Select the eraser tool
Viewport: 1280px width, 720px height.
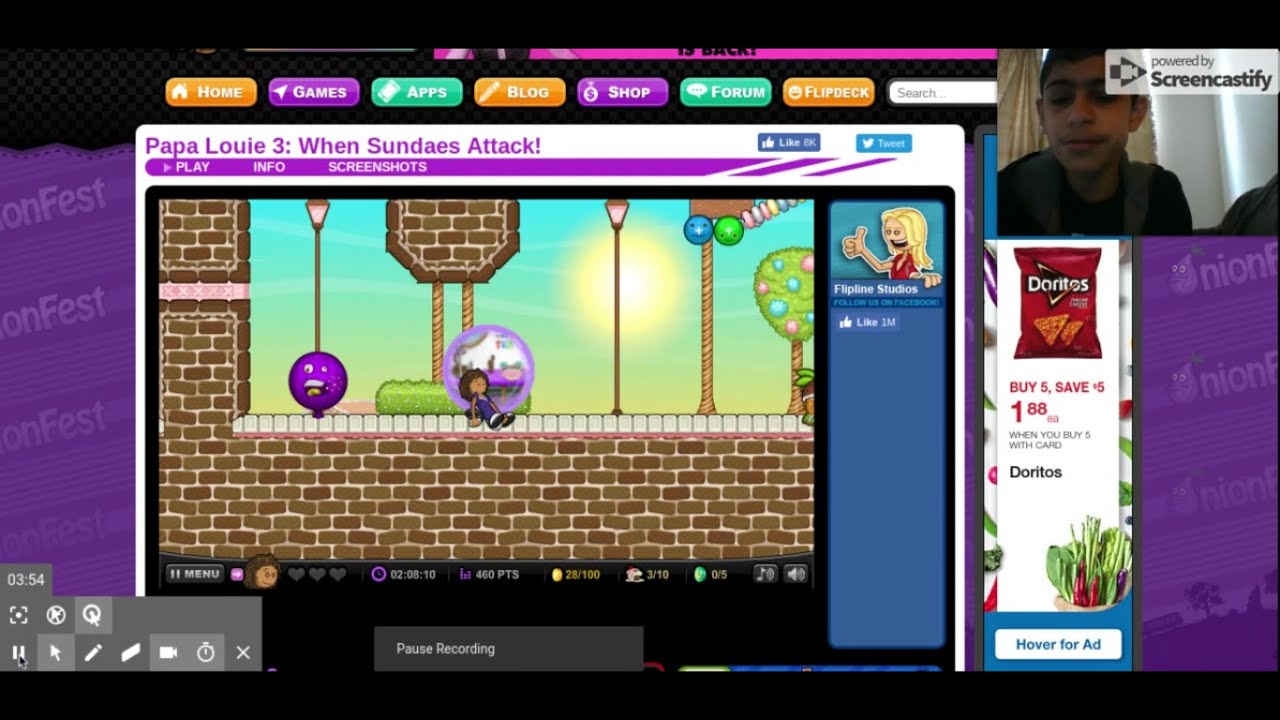click(x=131, y=653)
